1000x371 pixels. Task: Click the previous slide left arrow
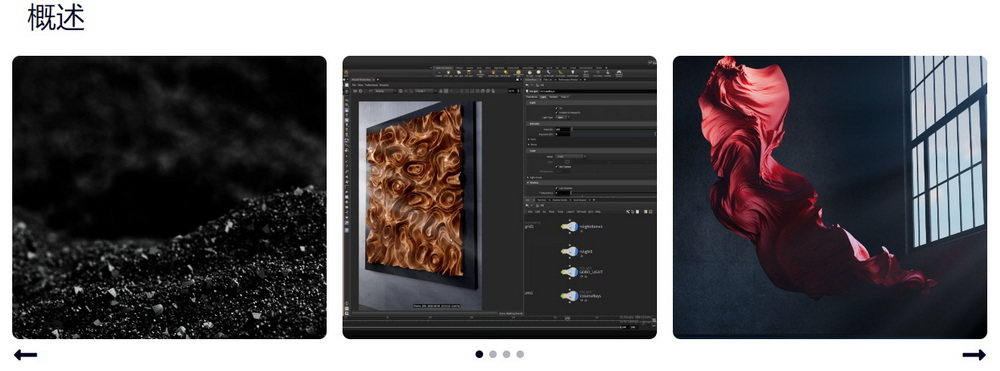point(26,355)
